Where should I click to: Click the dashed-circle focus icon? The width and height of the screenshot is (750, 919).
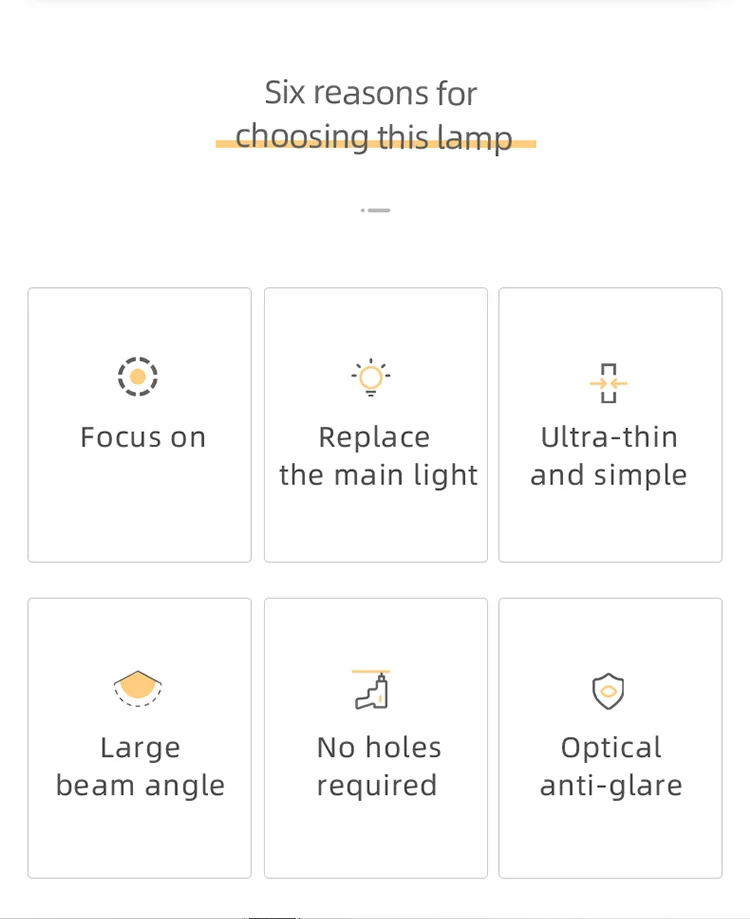tap(138, 377)
